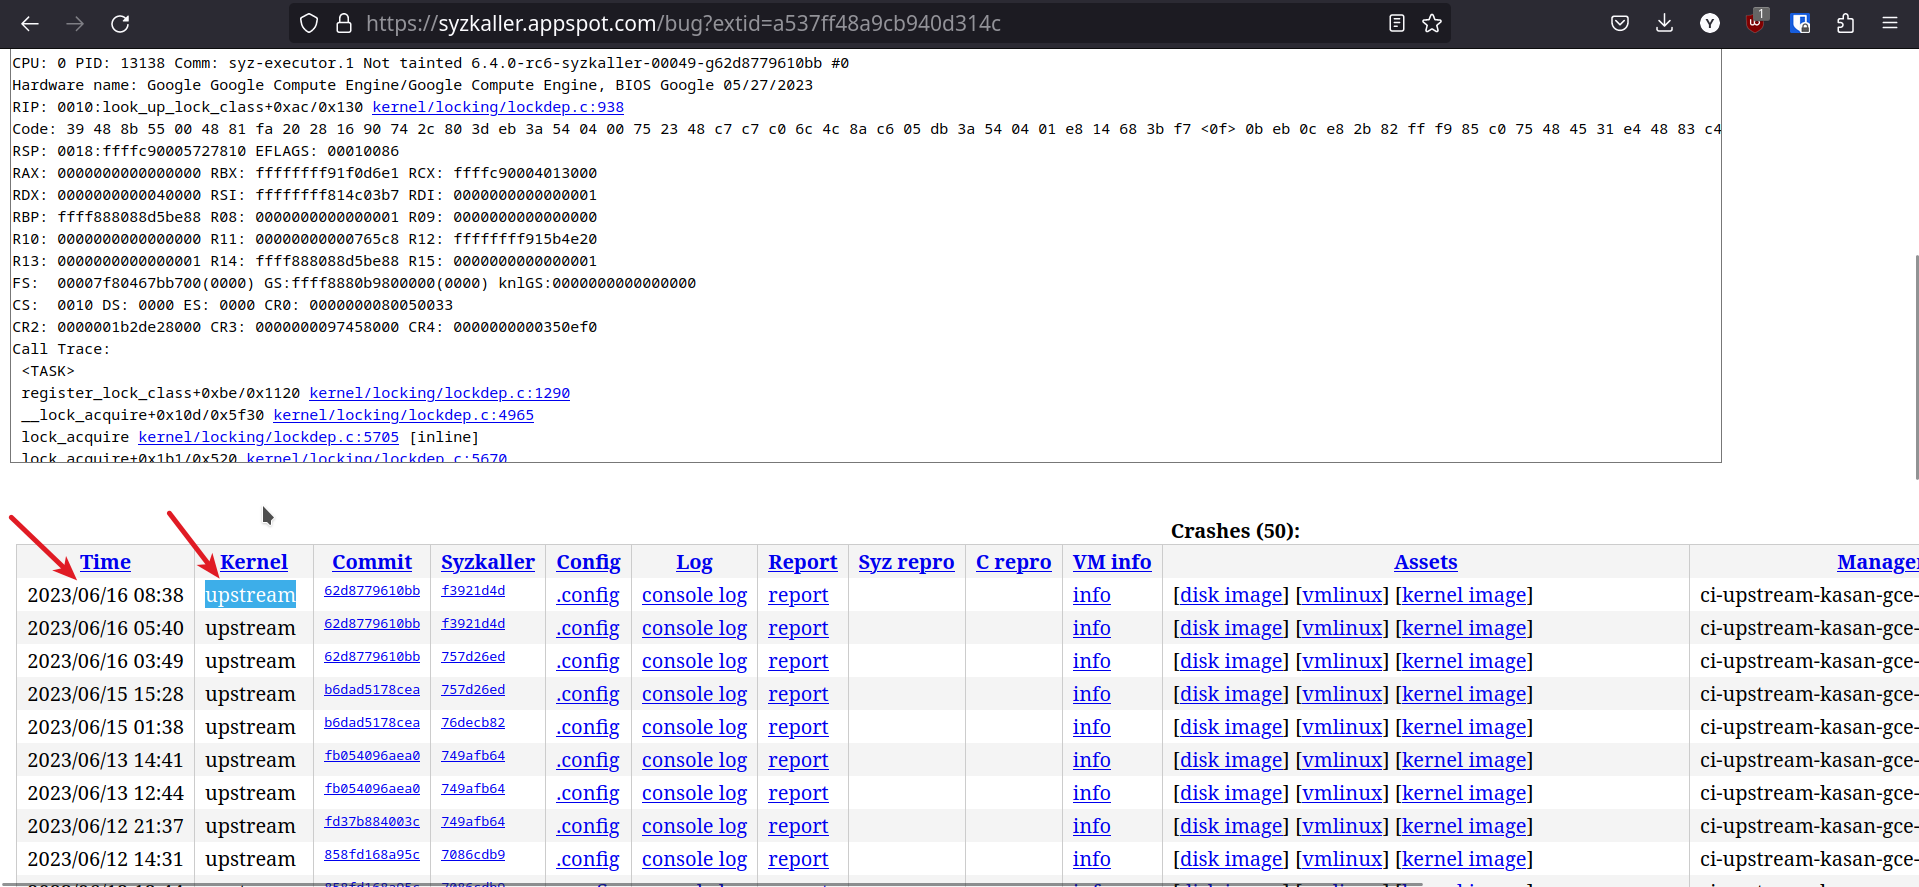Viewport: 1919px width, 887px height.
Task: Reload the current syzkaller page
Action: click(120, 23)
